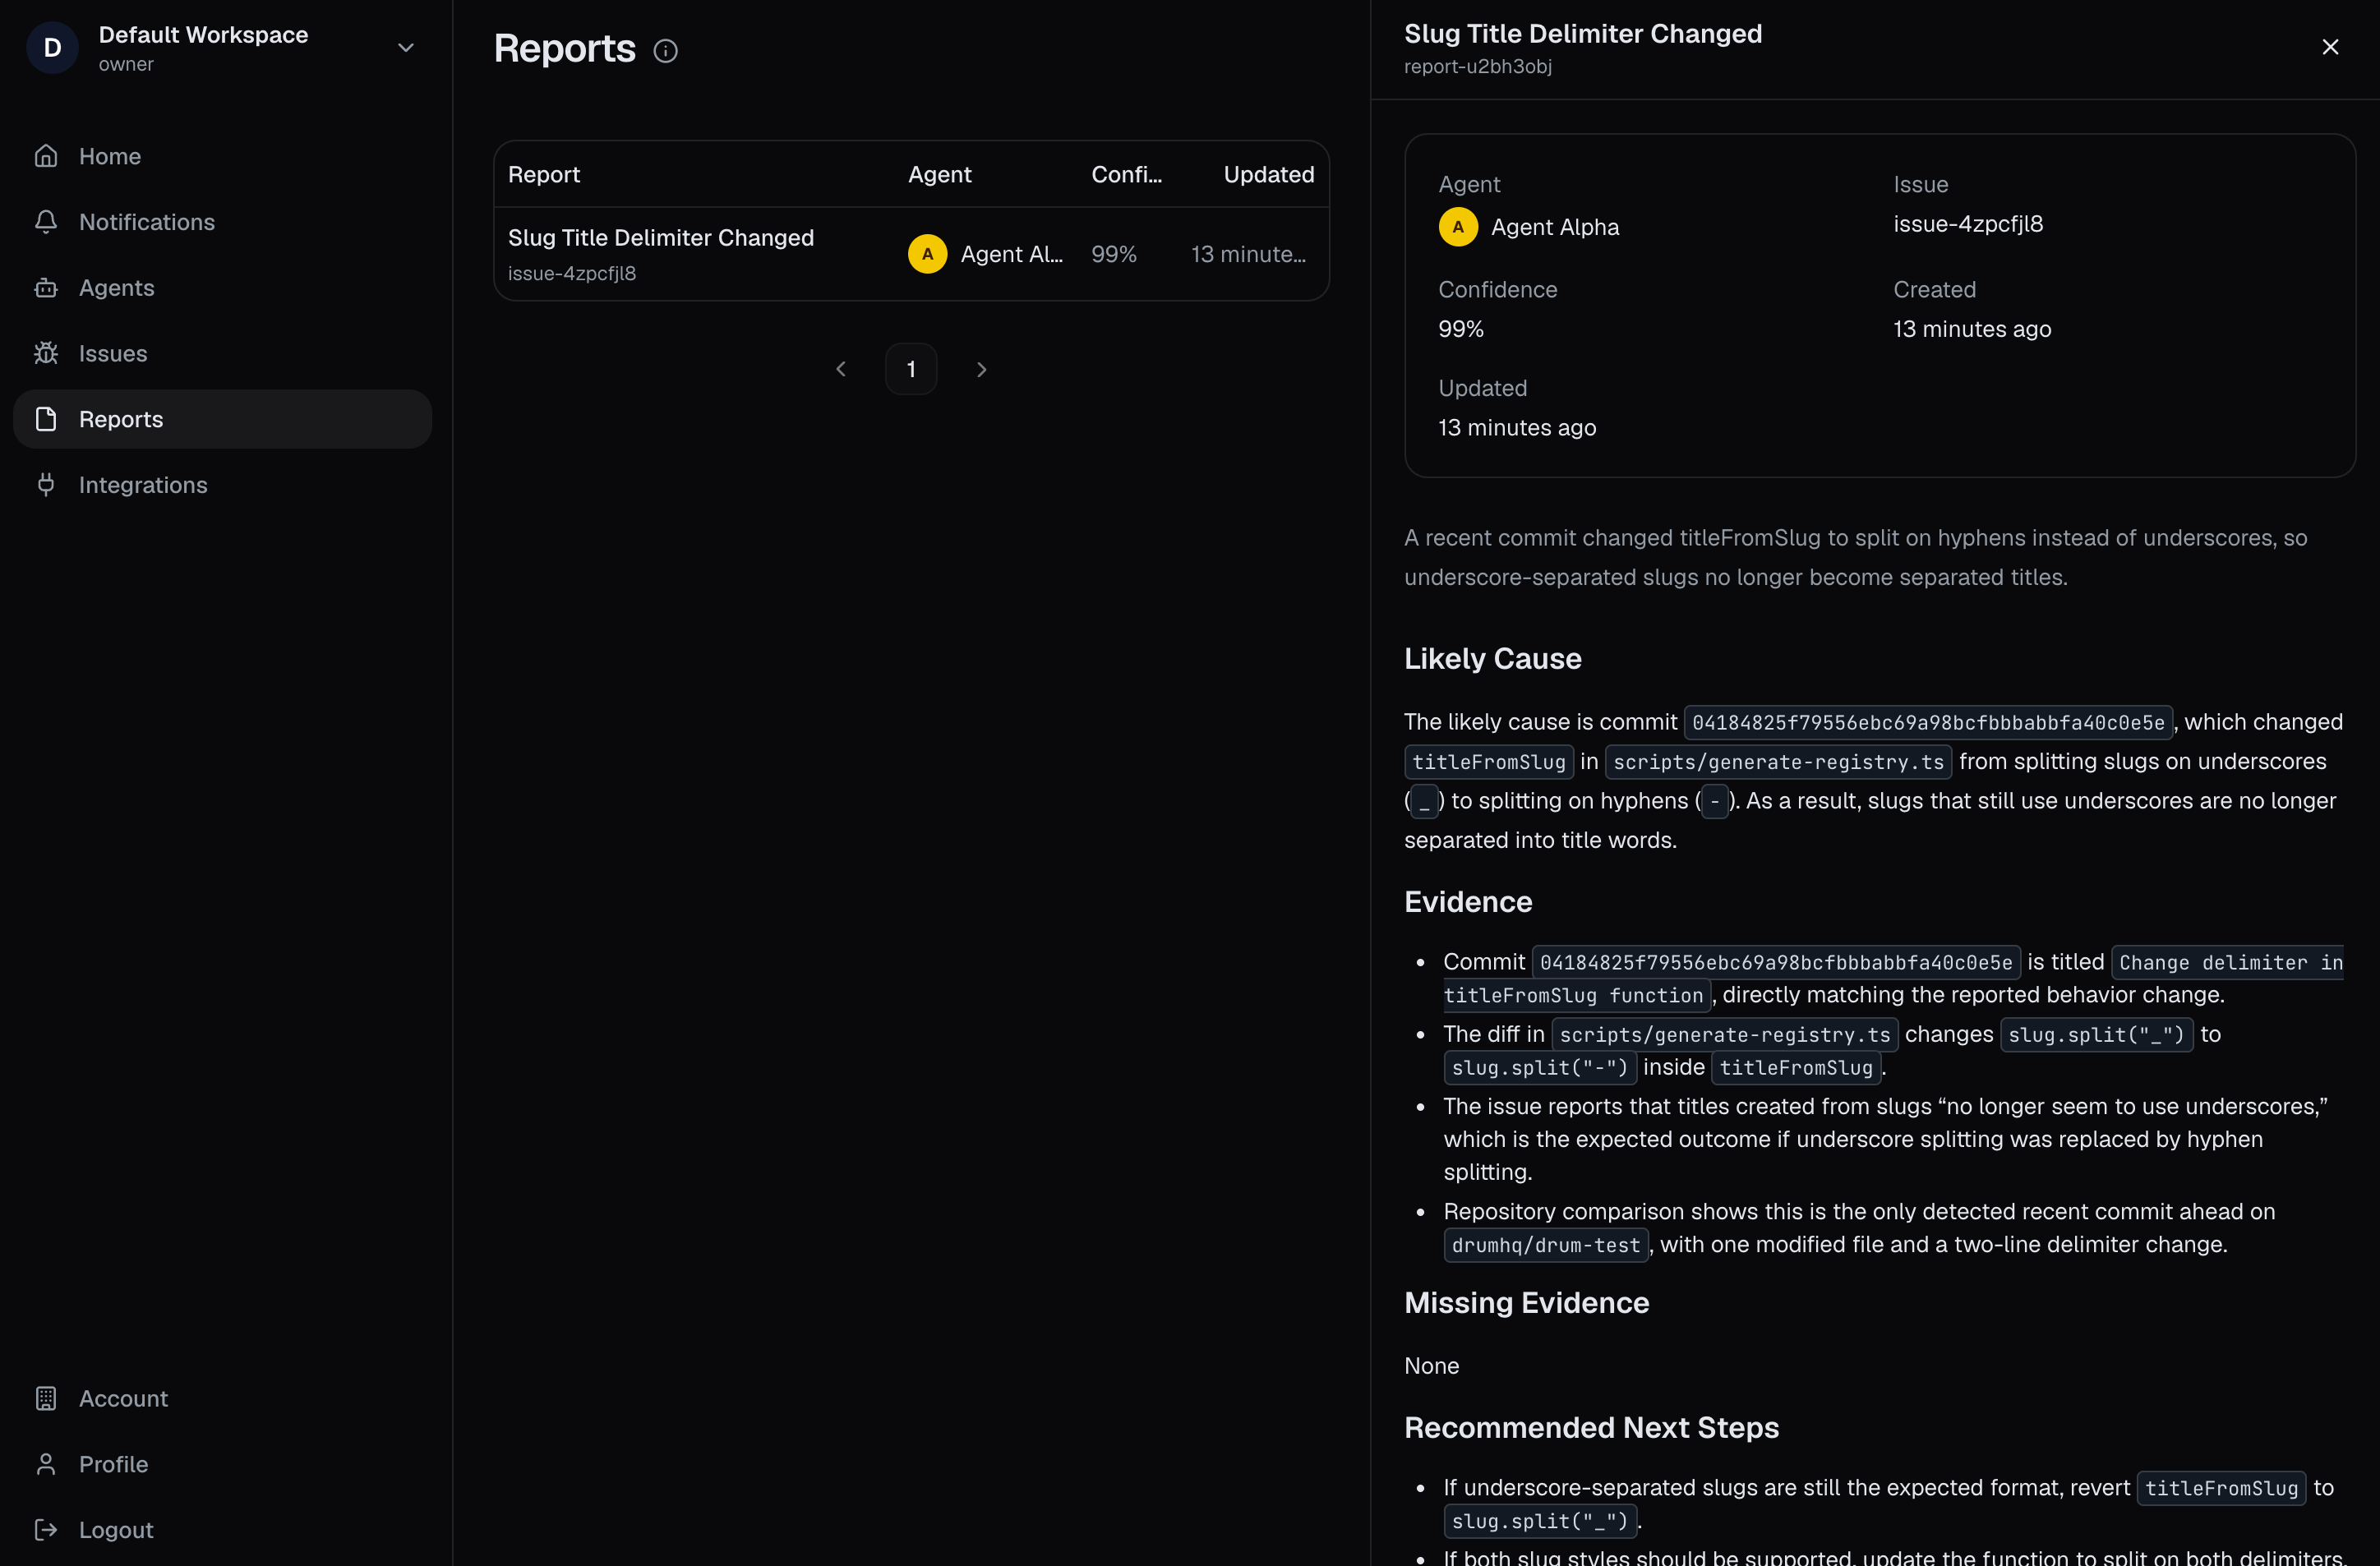Viewport: 2380px width, 1566px height.
Task: Close the Slug Title Delimiter Changed panel
Action: point(2329,47)
